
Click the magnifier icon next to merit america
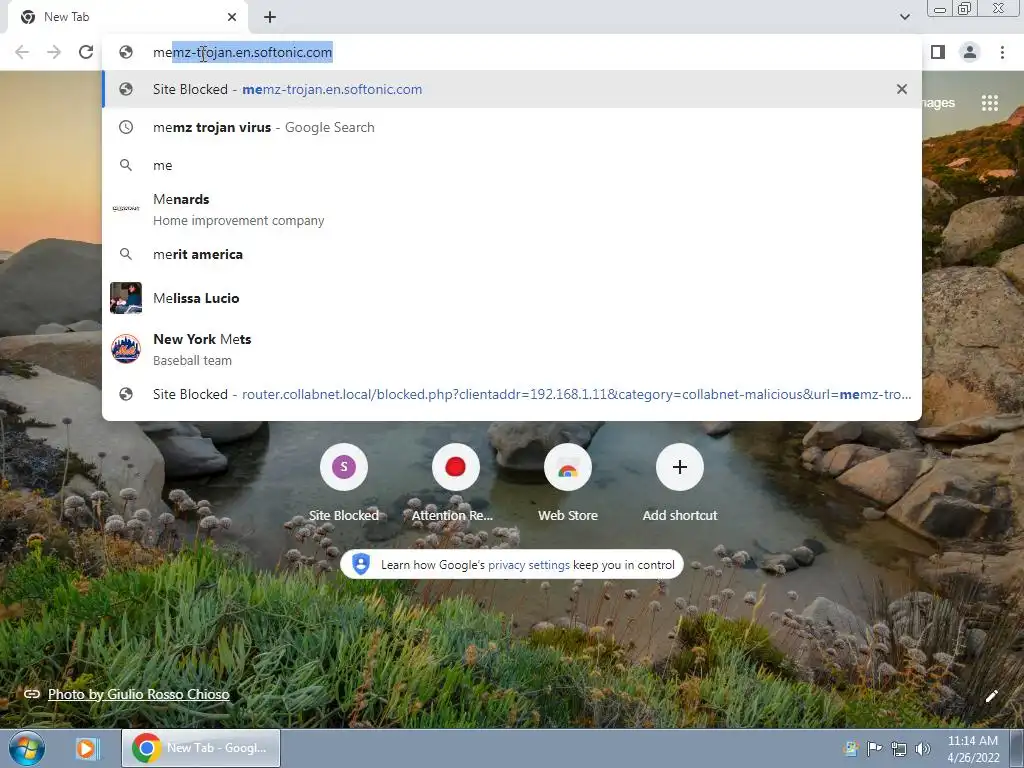click(125, 254)
